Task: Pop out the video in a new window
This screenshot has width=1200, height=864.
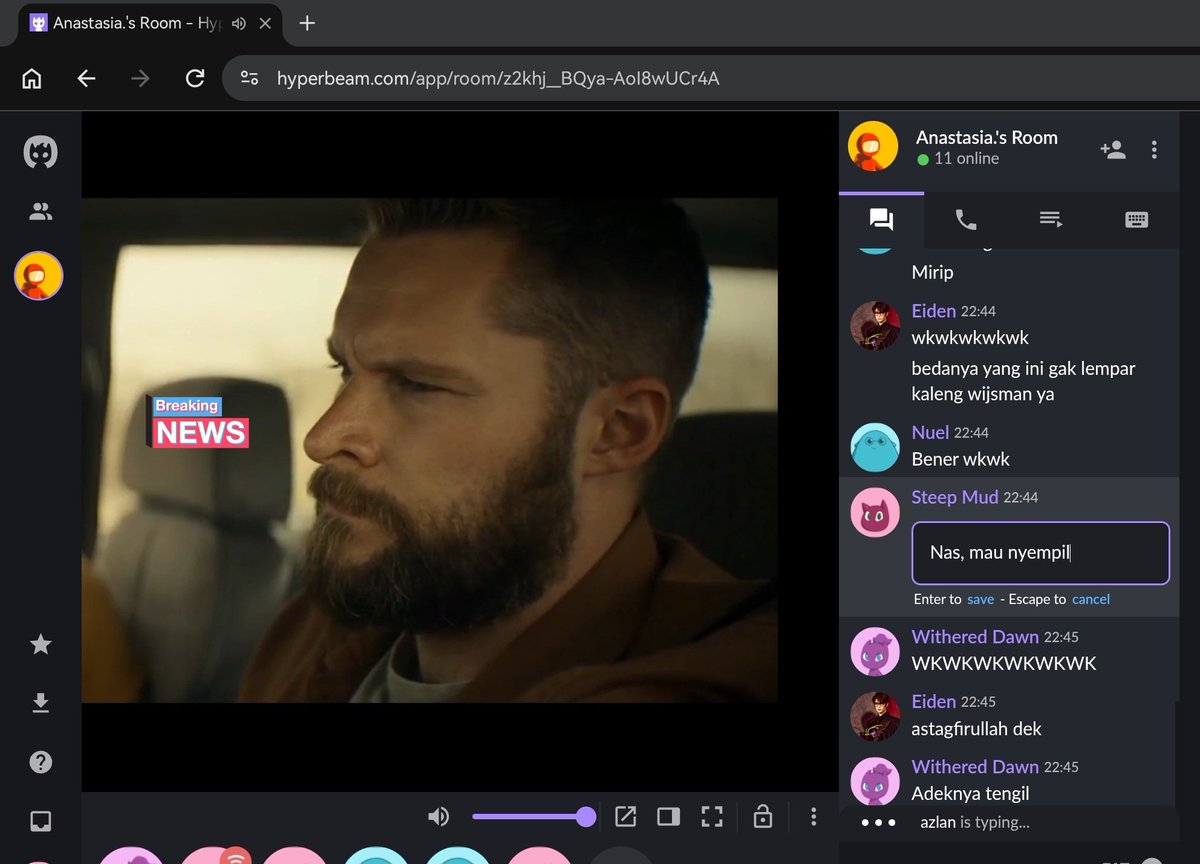Action: click(x=625, y=817)
